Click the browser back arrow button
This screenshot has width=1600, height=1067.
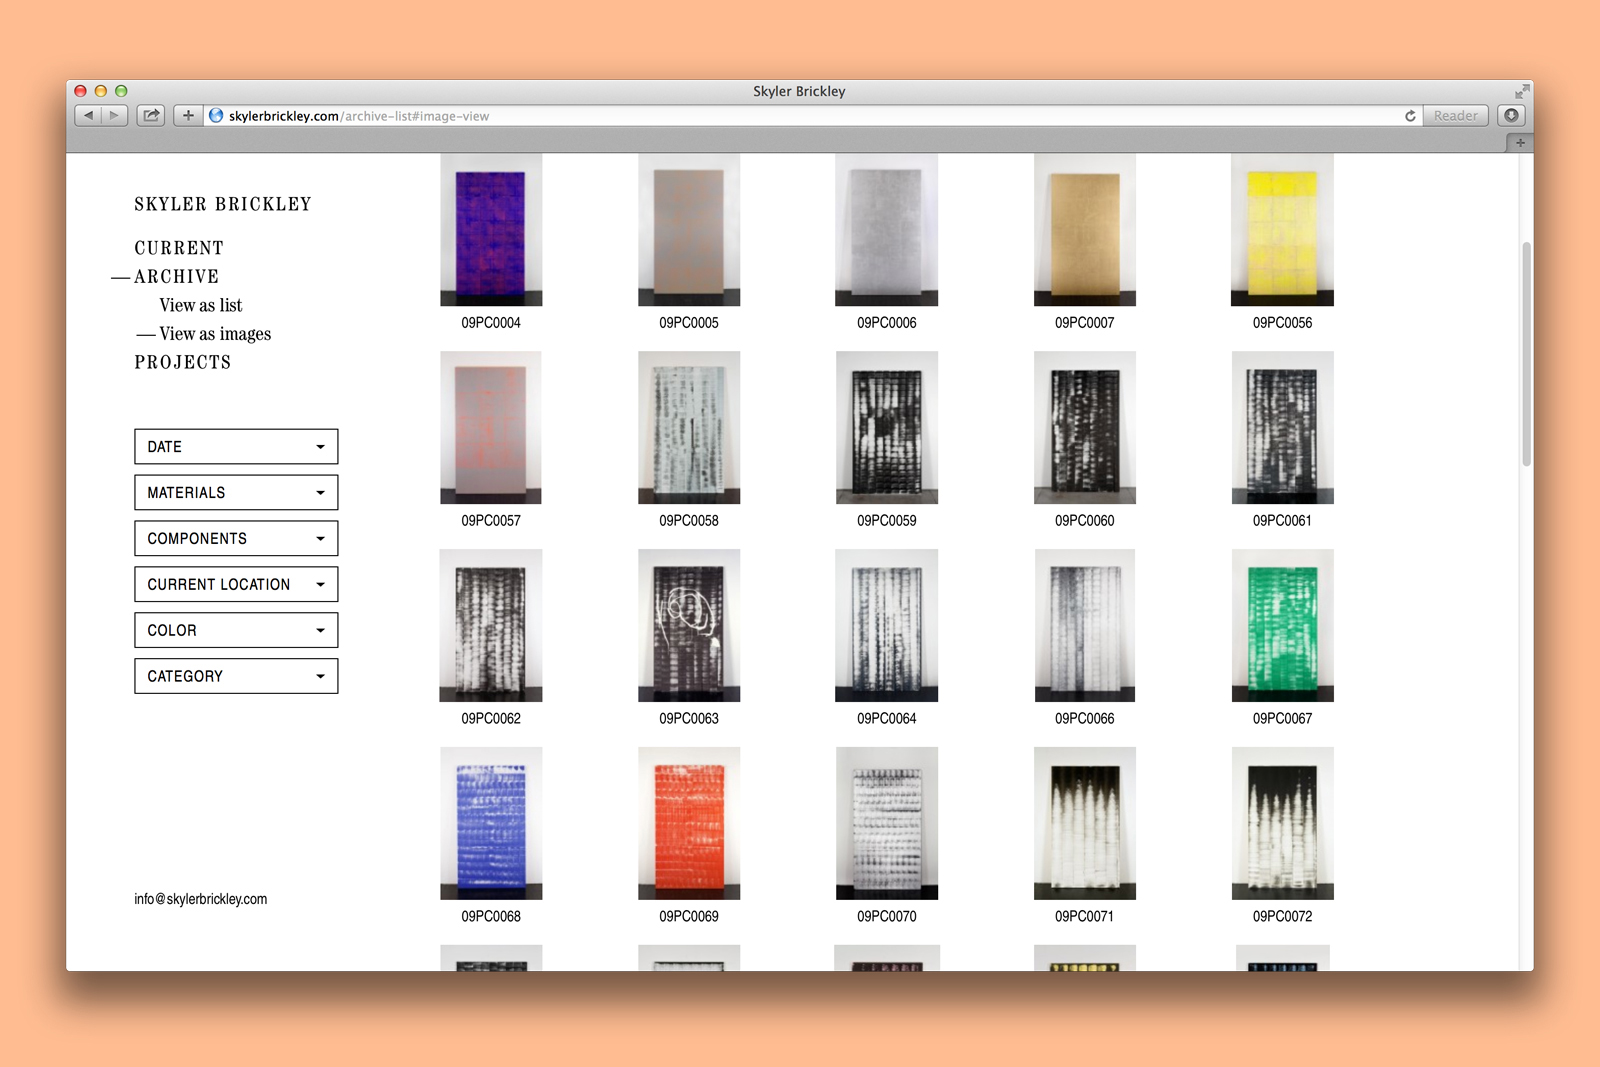pyautogui.click(x=88, y=116)
